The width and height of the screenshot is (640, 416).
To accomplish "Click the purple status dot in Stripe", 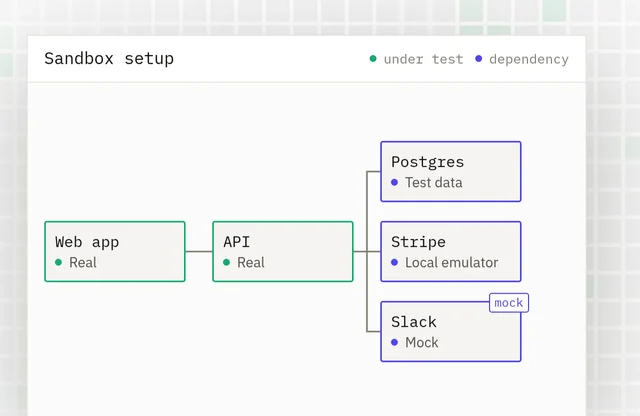I will [x=394, y=262].
